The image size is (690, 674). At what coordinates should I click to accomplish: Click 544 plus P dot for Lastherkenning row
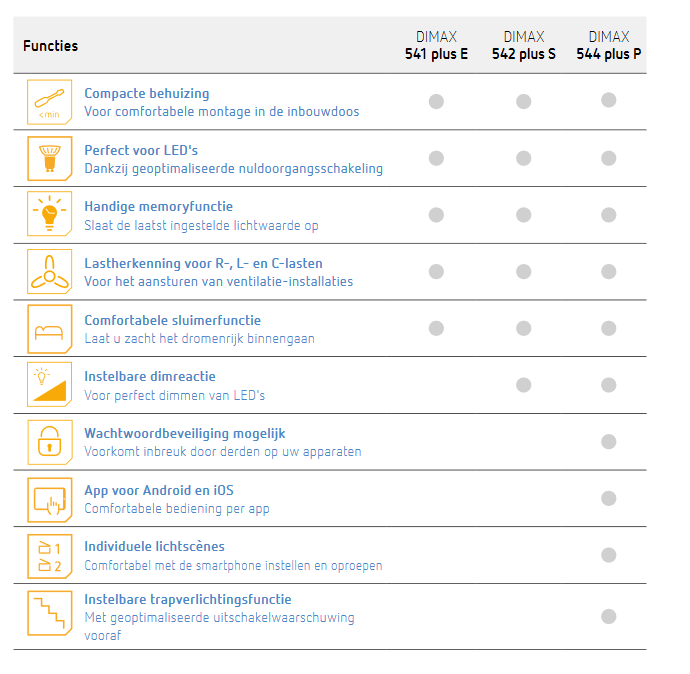609,271
